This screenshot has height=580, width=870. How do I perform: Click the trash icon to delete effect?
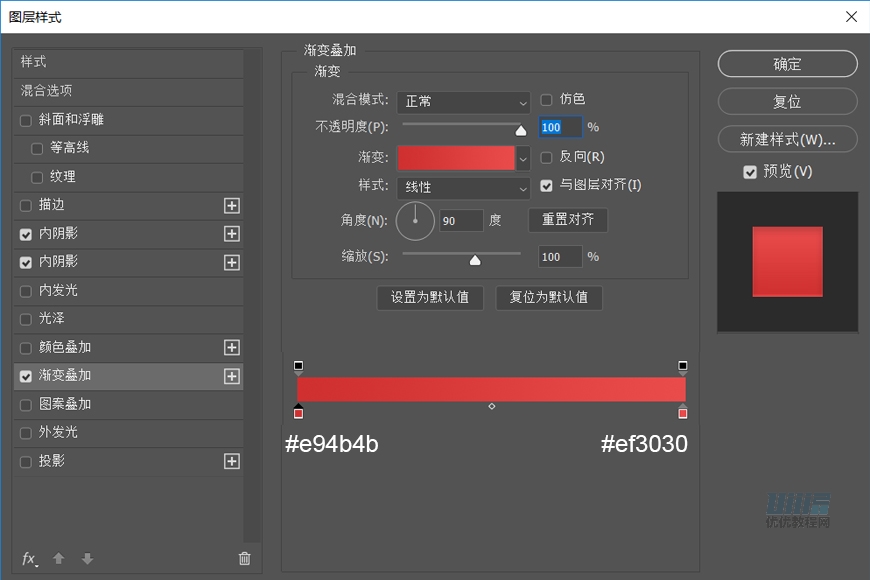pos(244,559)
